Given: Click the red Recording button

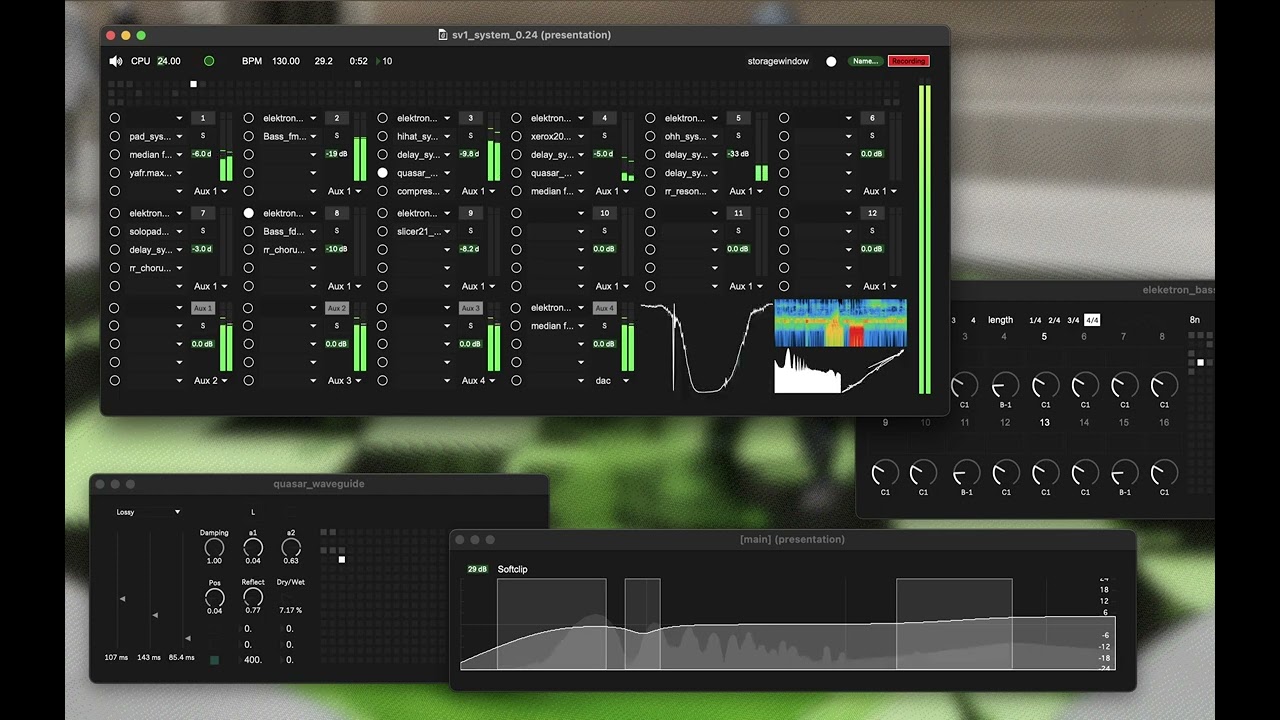Looking at the screenshot, I should tap(908, 61).
